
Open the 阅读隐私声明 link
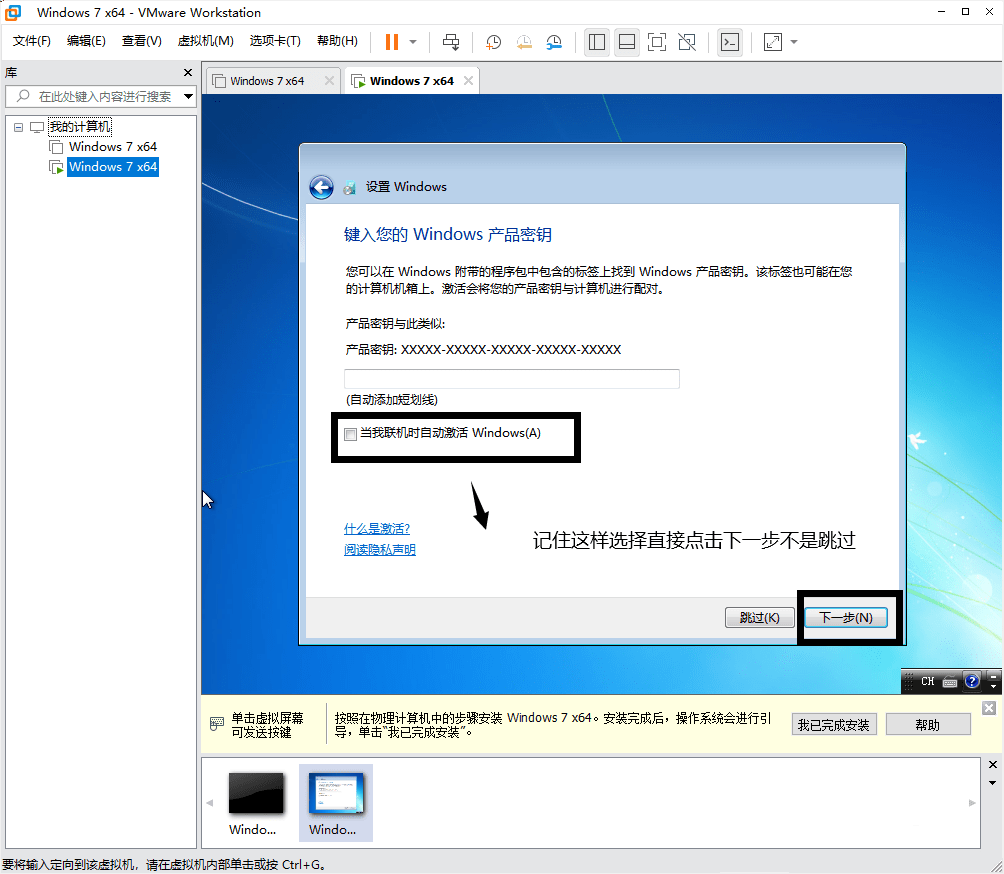pos(380,550)
